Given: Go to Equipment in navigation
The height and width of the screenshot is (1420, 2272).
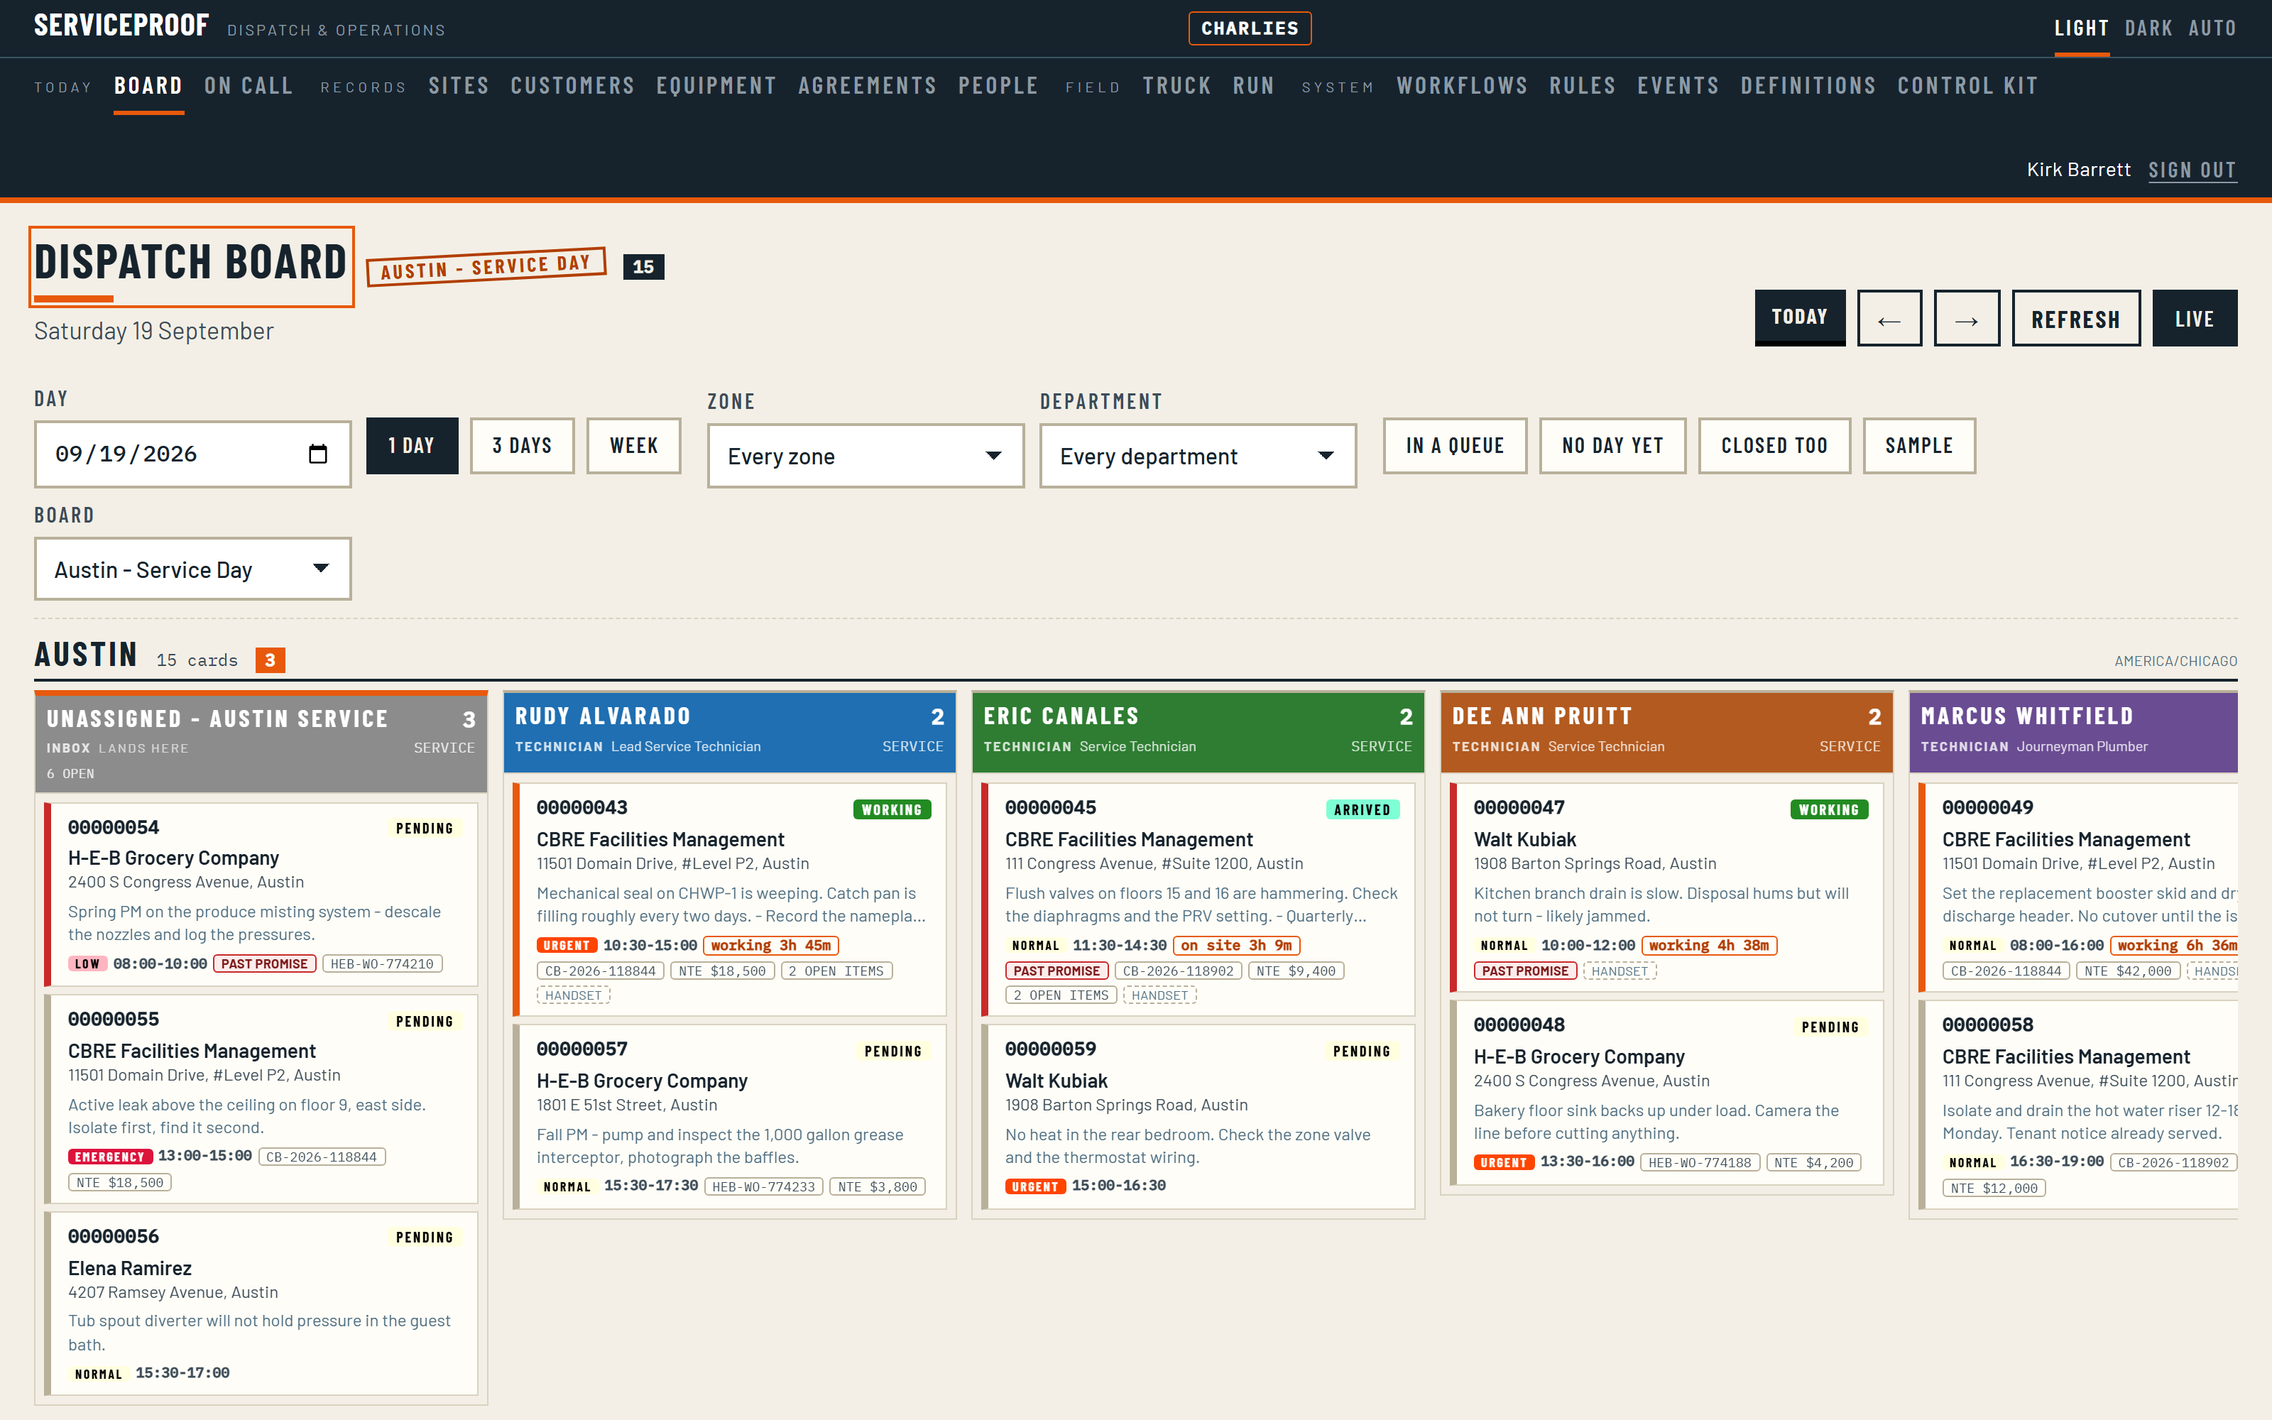Looking at the screenshot, I should click(716, 86).
